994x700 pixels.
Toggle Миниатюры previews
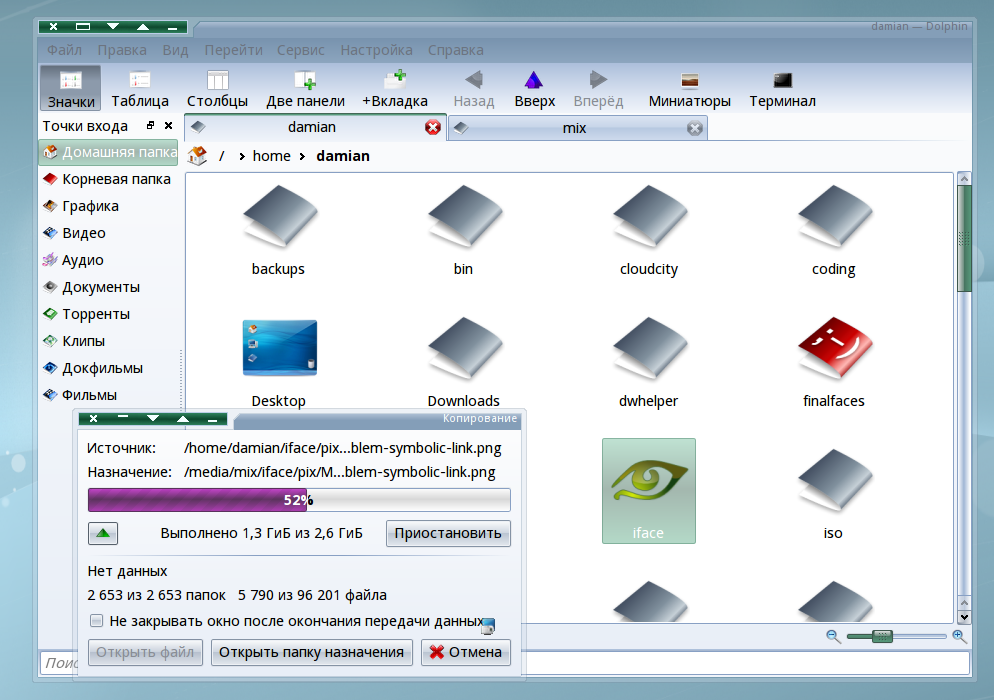pyautogui.click(x=690, y=88)
